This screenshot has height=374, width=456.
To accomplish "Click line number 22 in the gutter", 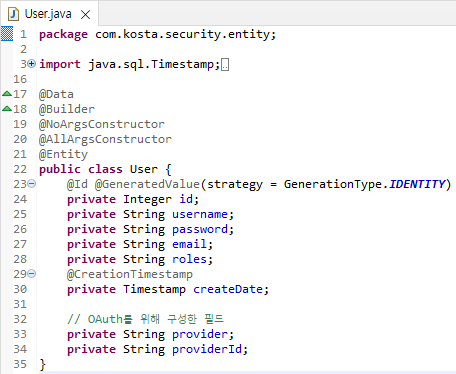I will (20, 169).
